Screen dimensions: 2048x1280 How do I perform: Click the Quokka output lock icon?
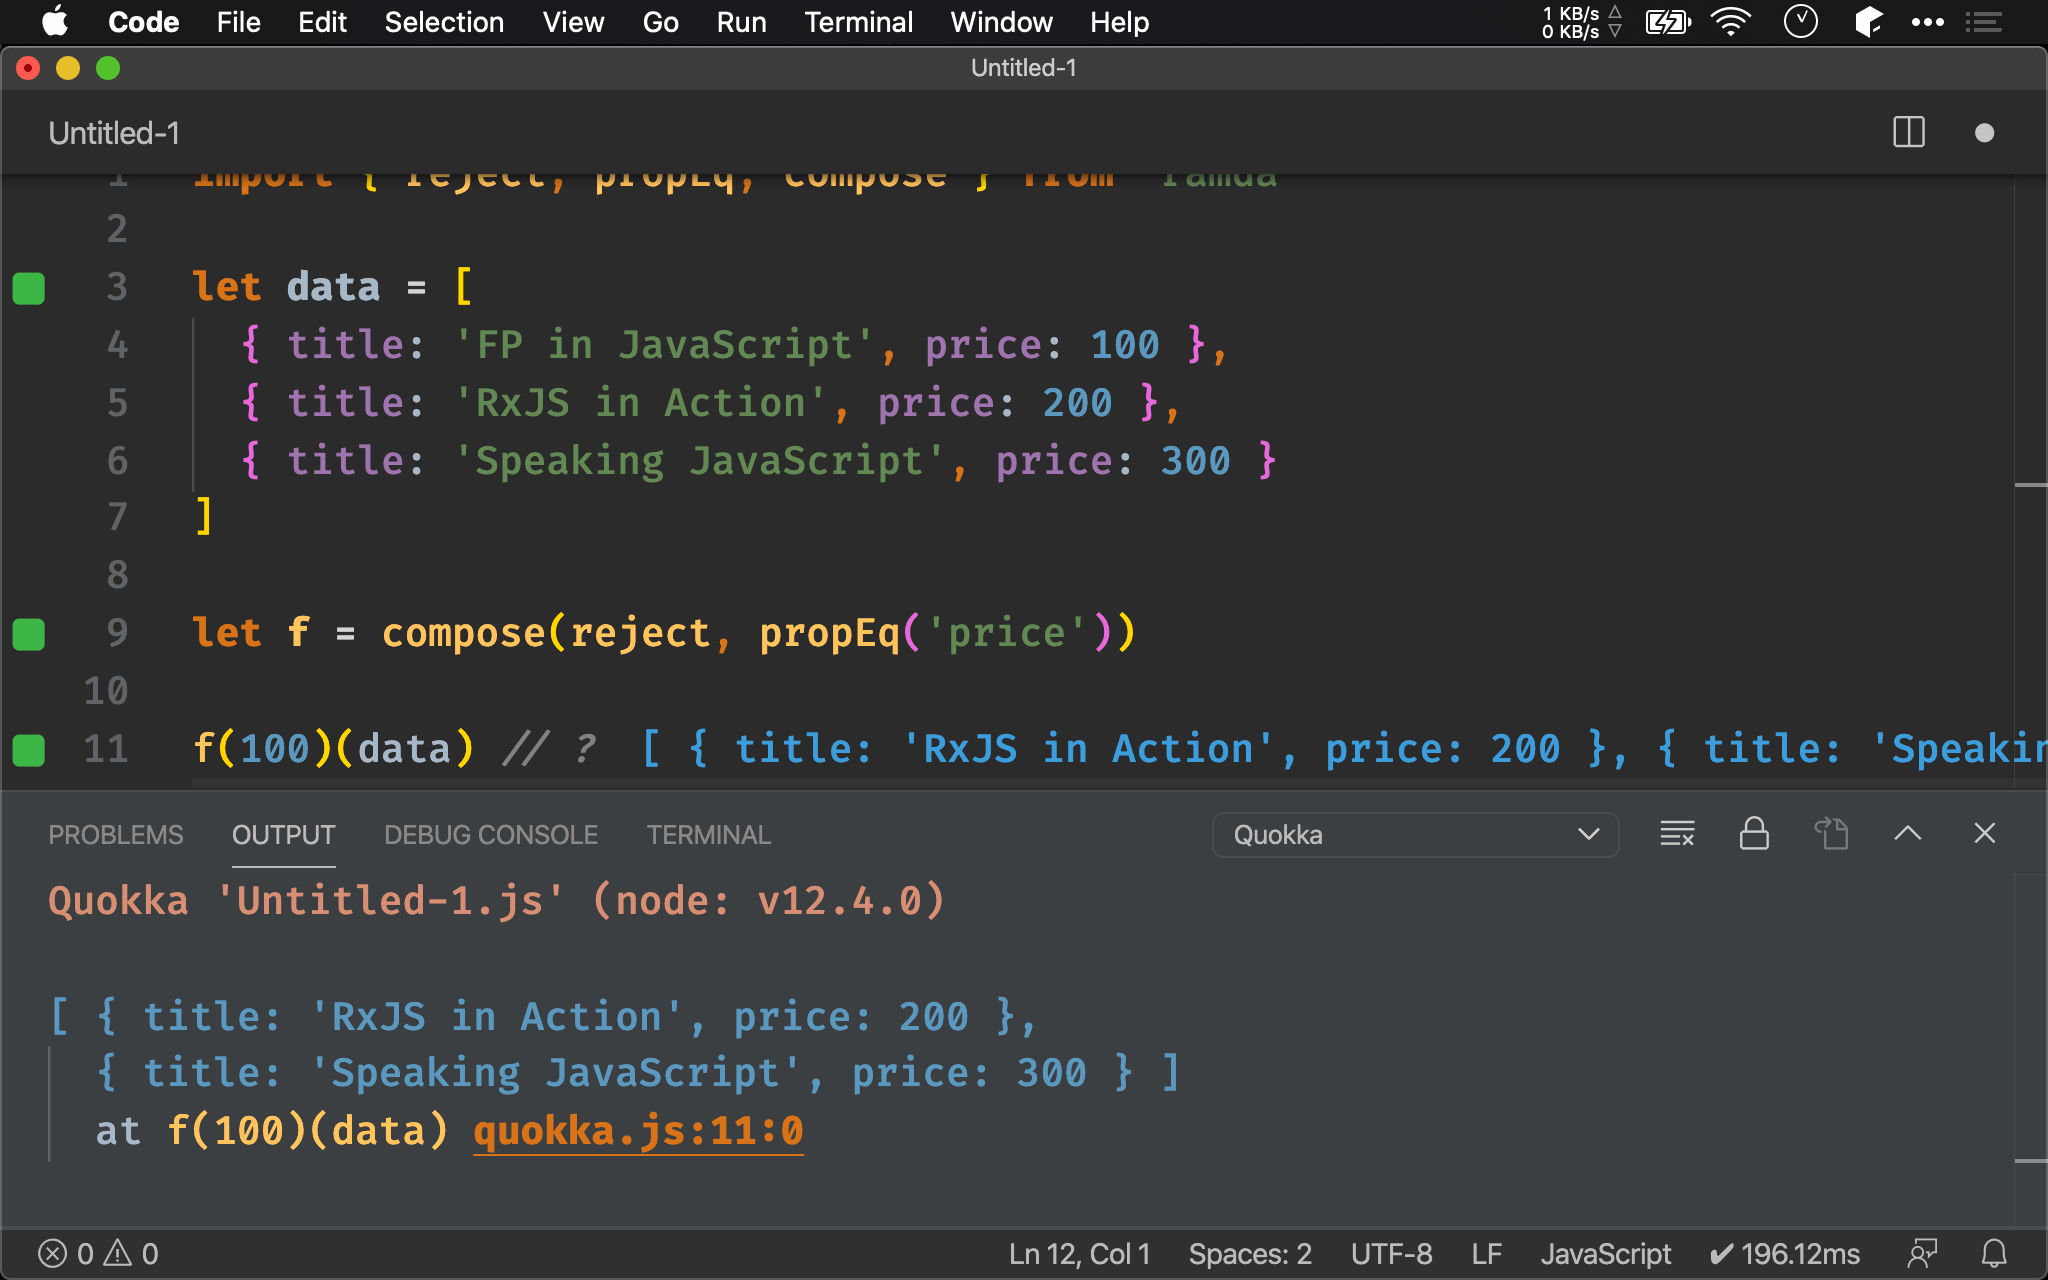(1753, 835)
